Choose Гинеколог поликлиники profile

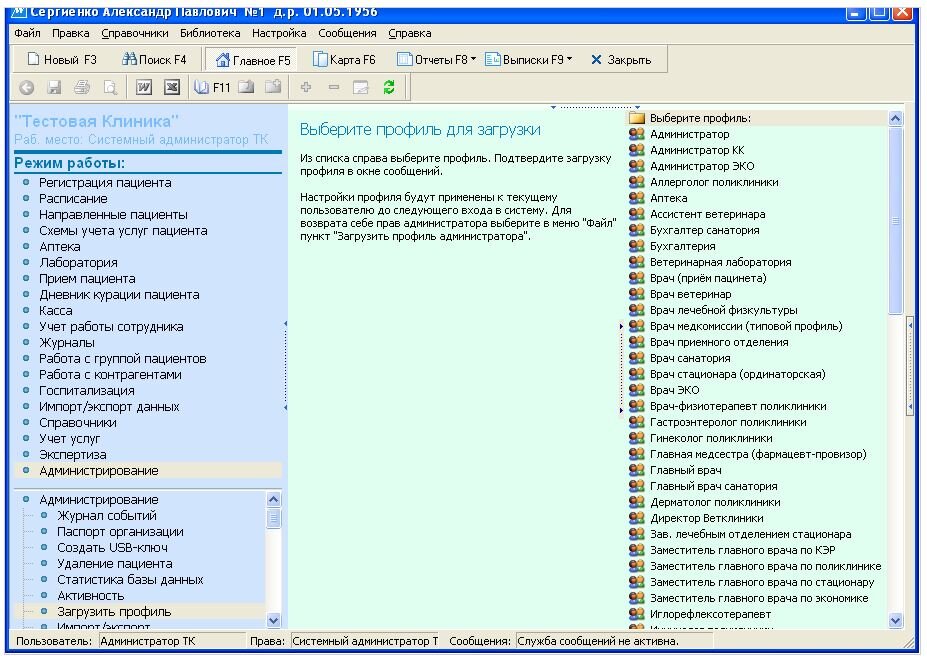click(x=711, y=438)
